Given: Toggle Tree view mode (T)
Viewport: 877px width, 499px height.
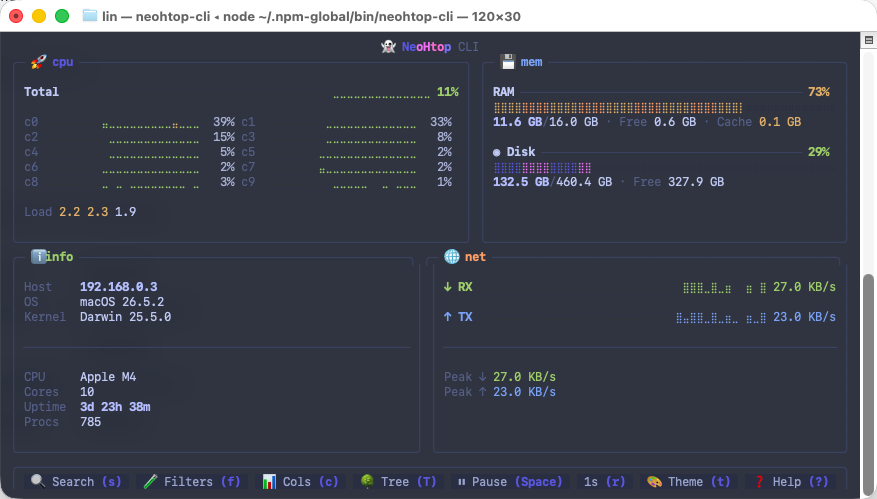Looking at the screenshot, I should [398, 482].
